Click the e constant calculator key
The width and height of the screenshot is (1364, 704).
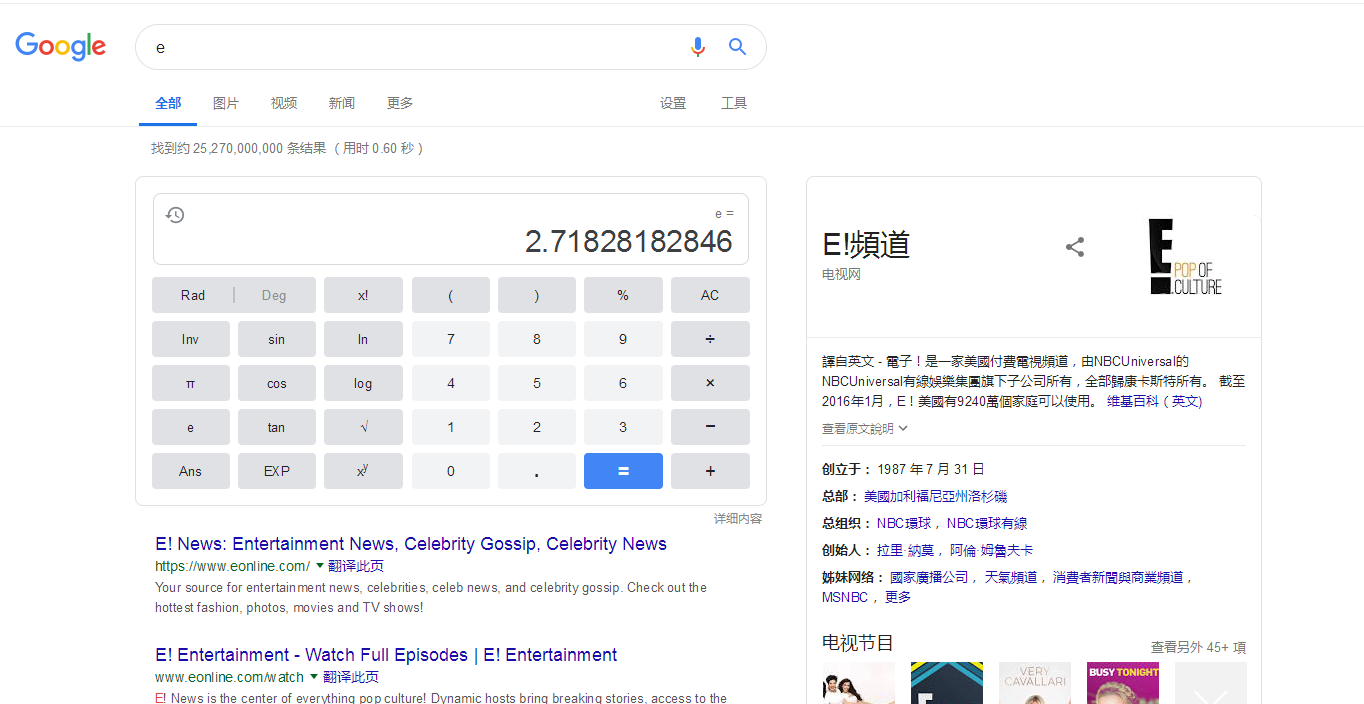191,427
